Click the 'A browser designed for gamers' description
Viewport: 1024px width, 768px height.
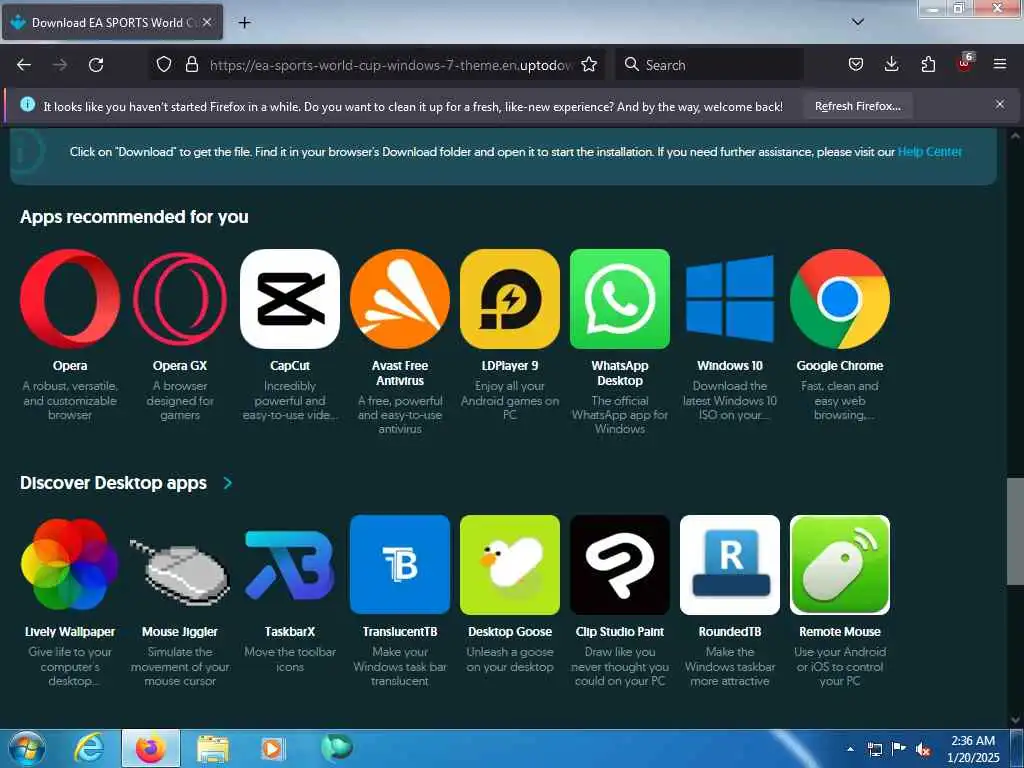tap(180, 400)
